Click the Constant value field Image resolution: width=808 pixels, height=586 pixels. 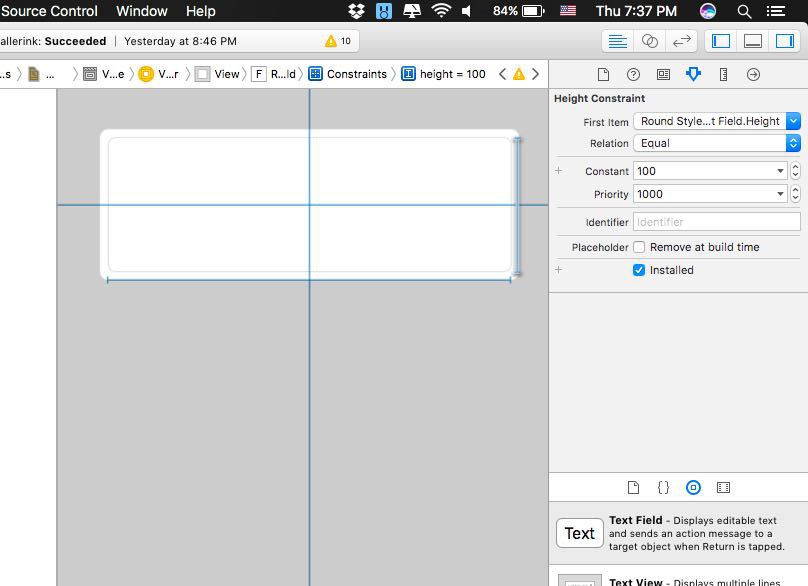704,171
